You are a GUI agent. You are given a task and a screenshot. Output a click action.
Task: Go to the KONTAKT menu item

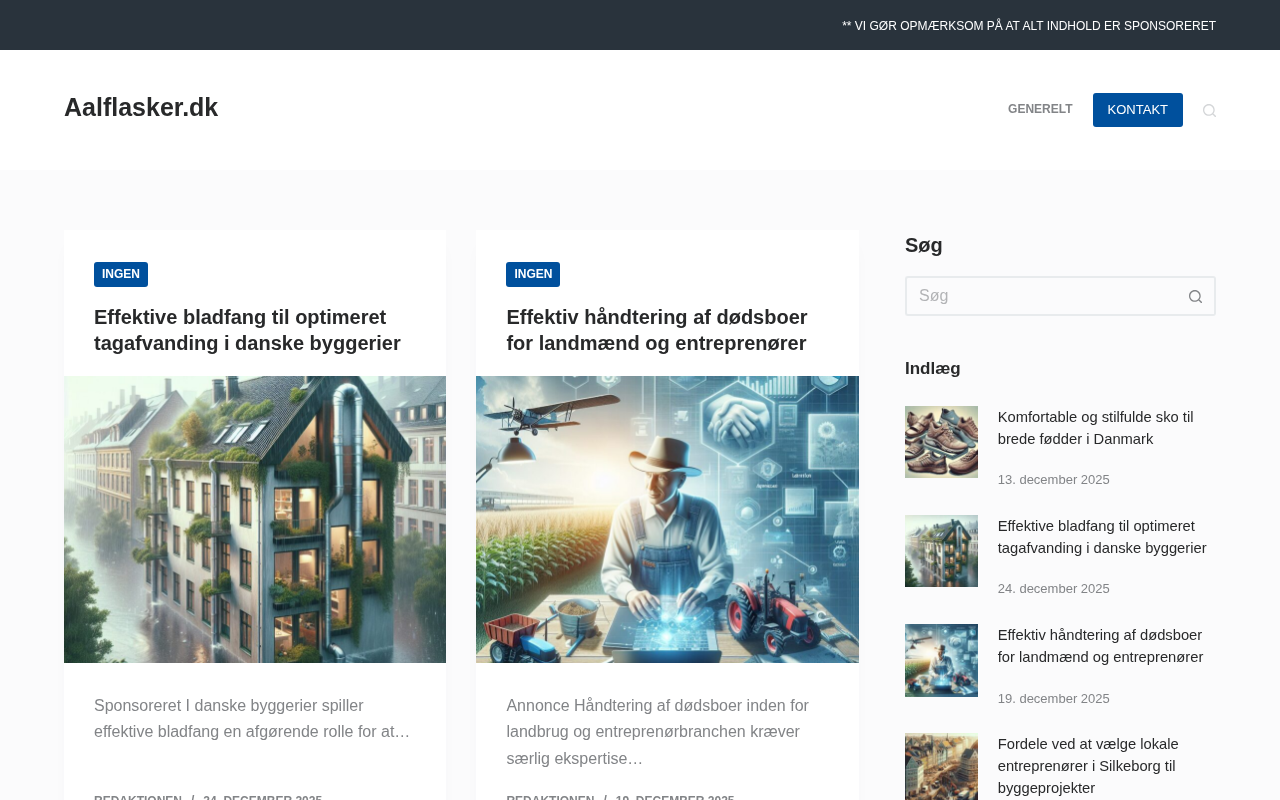click(x=1138, y=110)
